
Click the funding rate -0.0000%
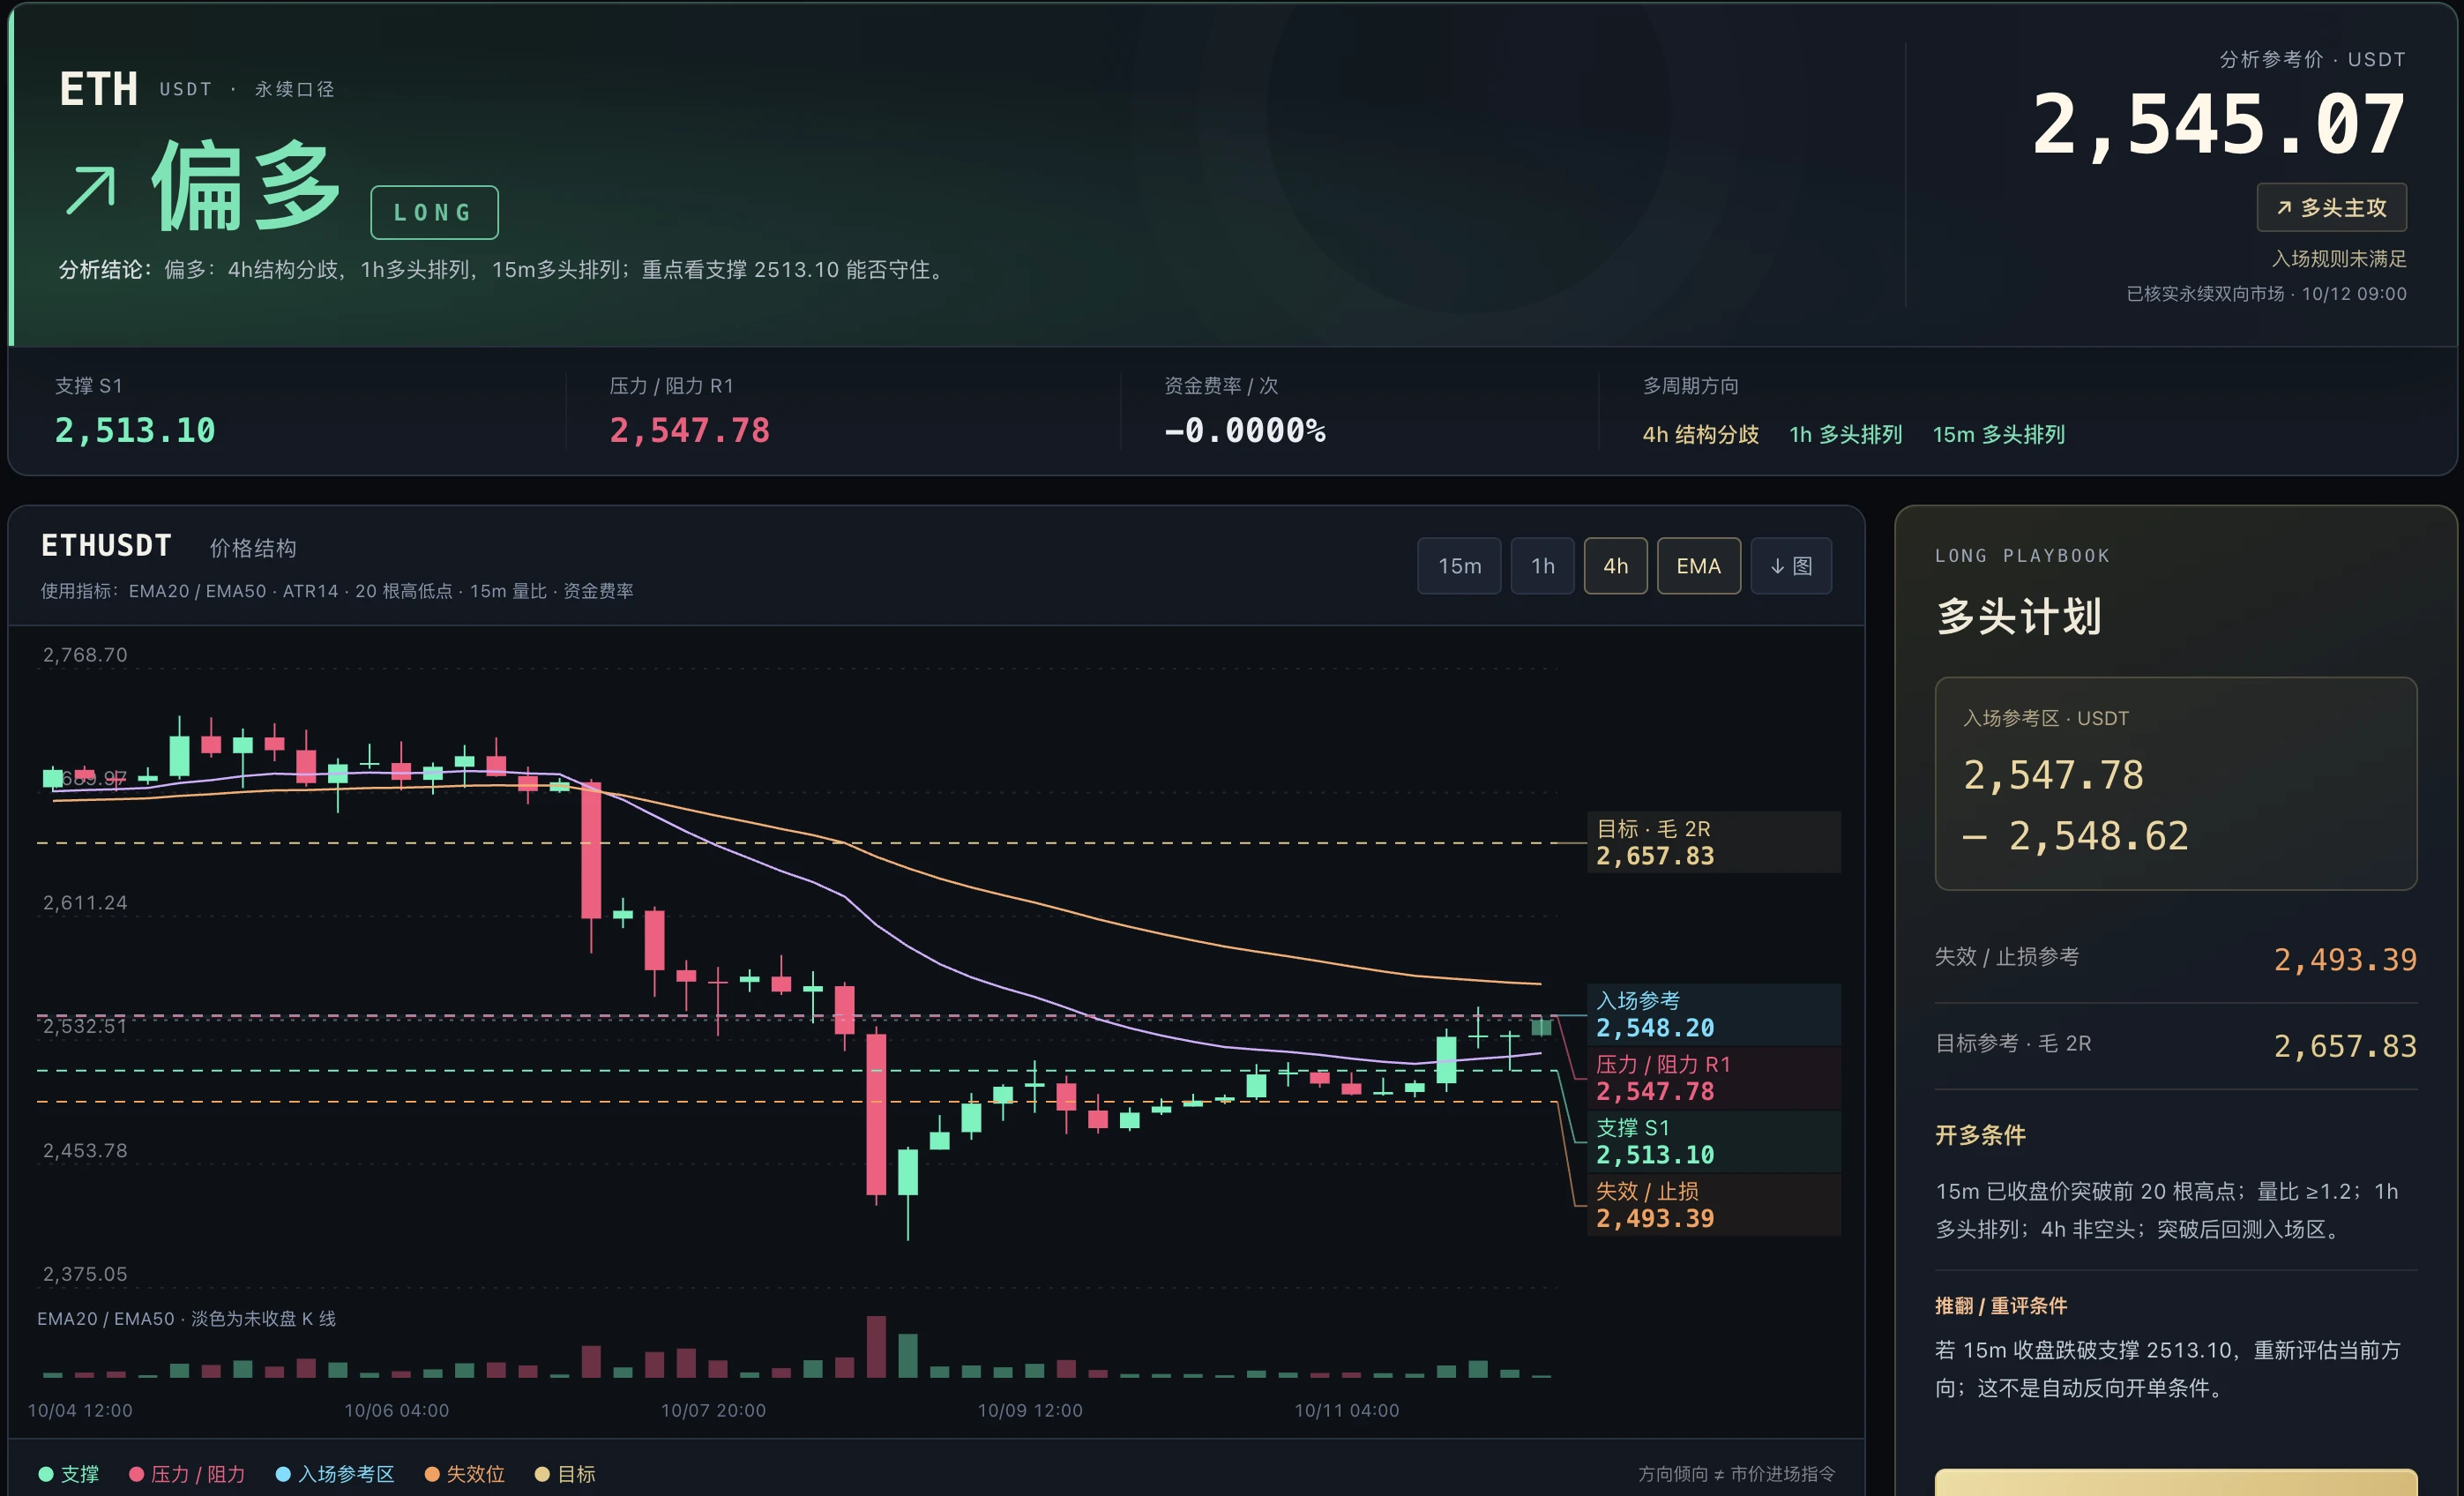1245,430
